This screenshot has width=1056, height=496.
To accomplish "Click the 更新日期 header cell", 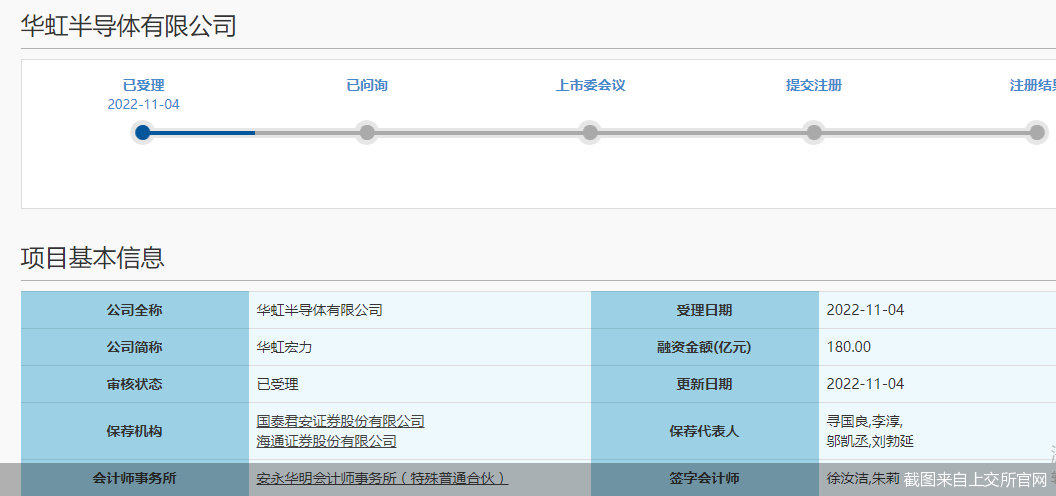I will coord(704,384).
